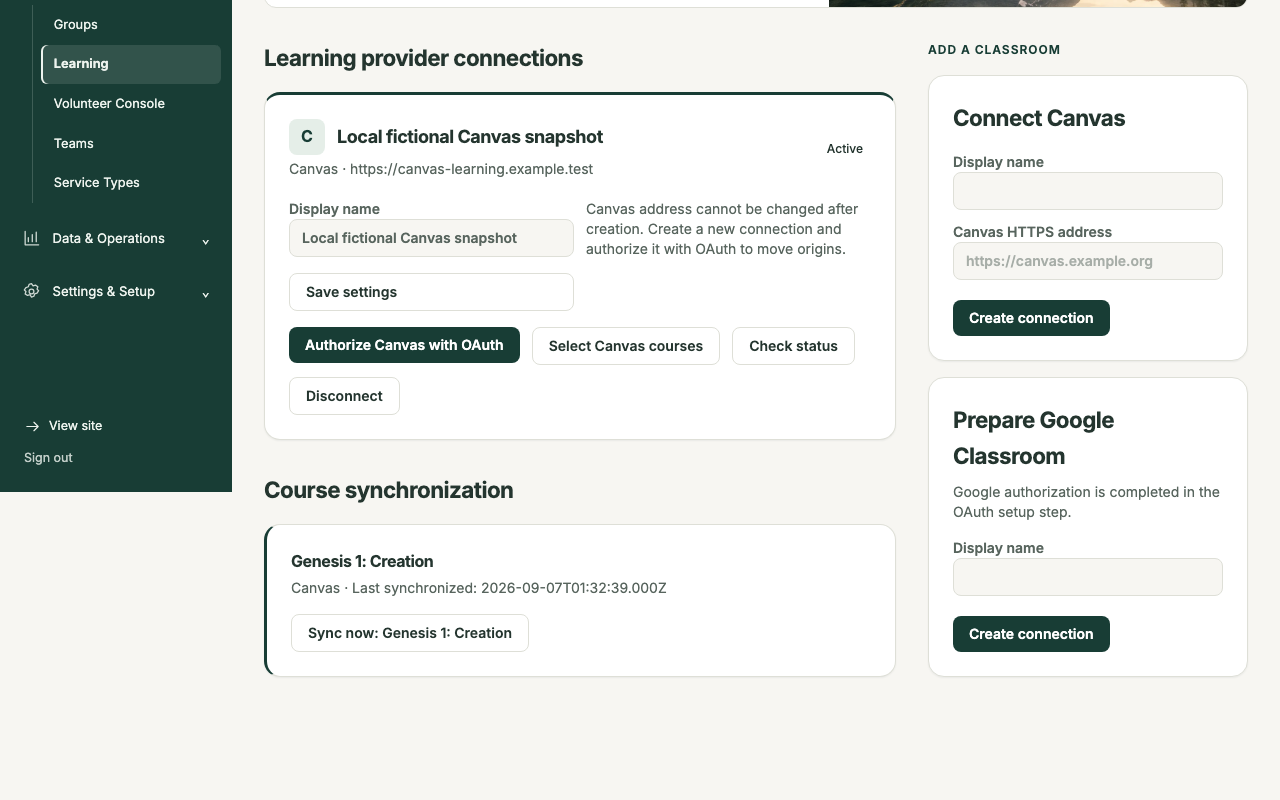The image size is (1280, 800).
Task: Click the Disconnect button
Action: [344, 396]
